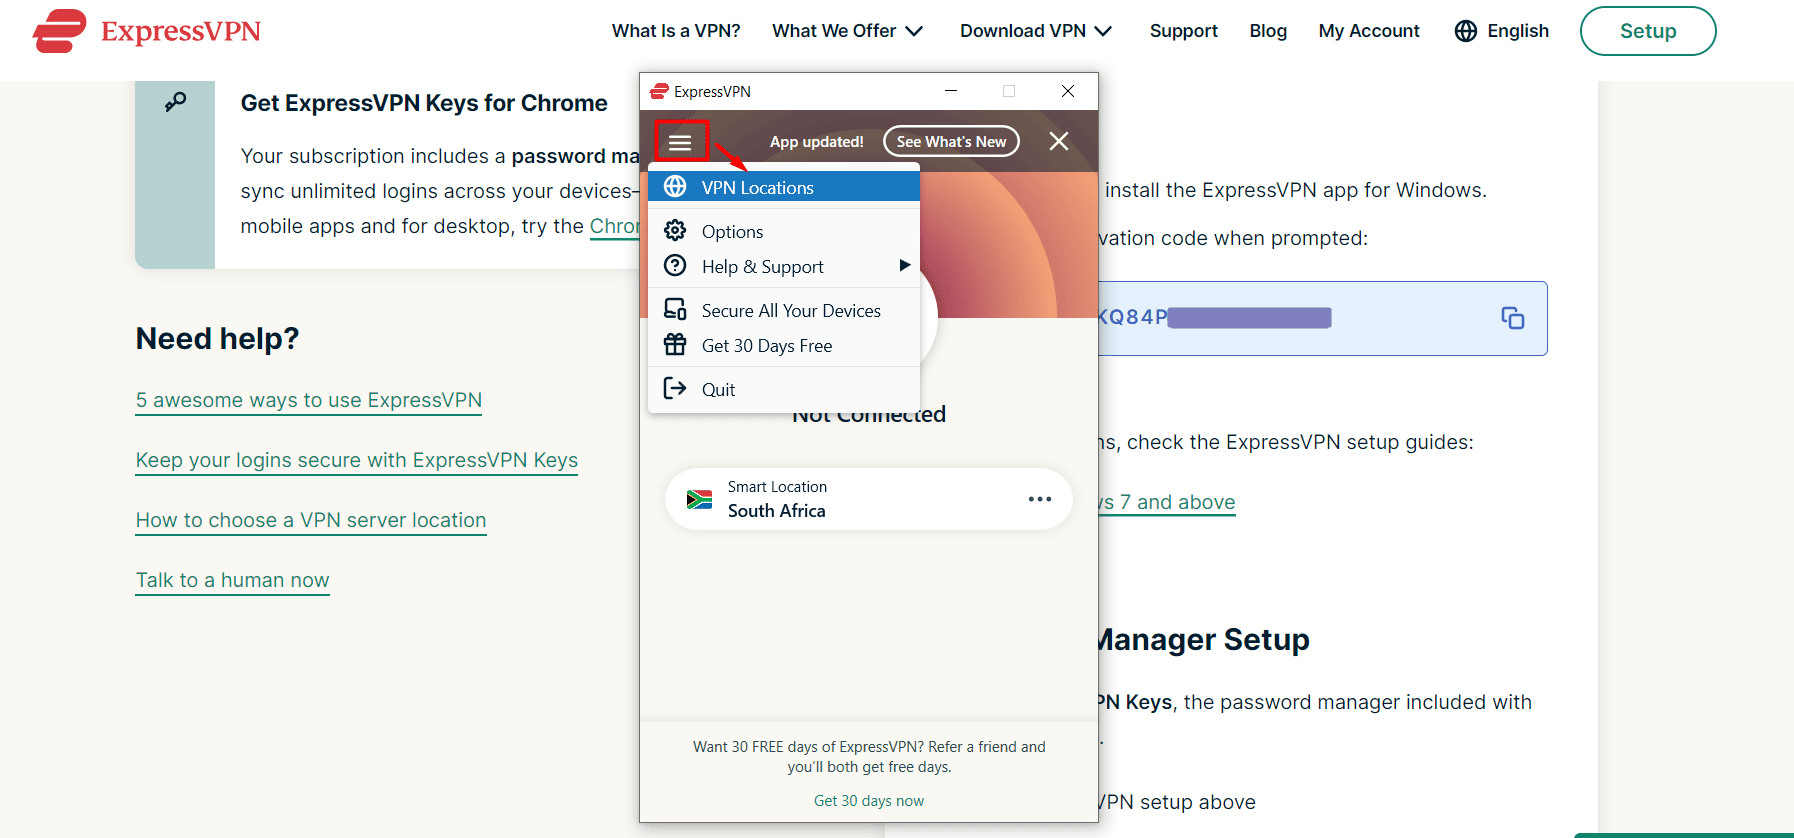Copy the activation code with copy icon

click(1512, 318)
